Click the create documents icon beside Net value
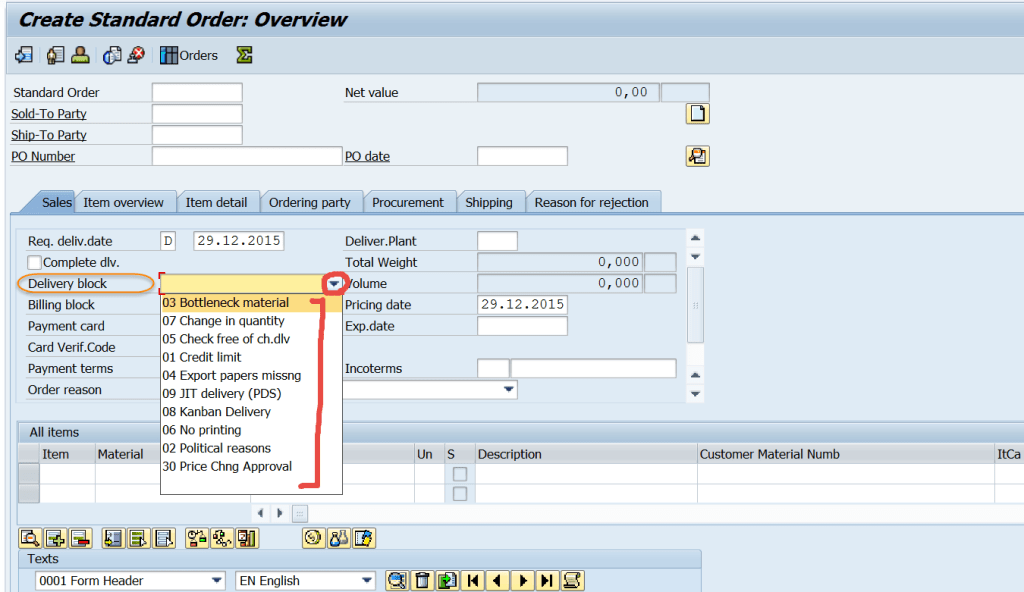Screen dimensions: 1024x592 pos(697,113)
